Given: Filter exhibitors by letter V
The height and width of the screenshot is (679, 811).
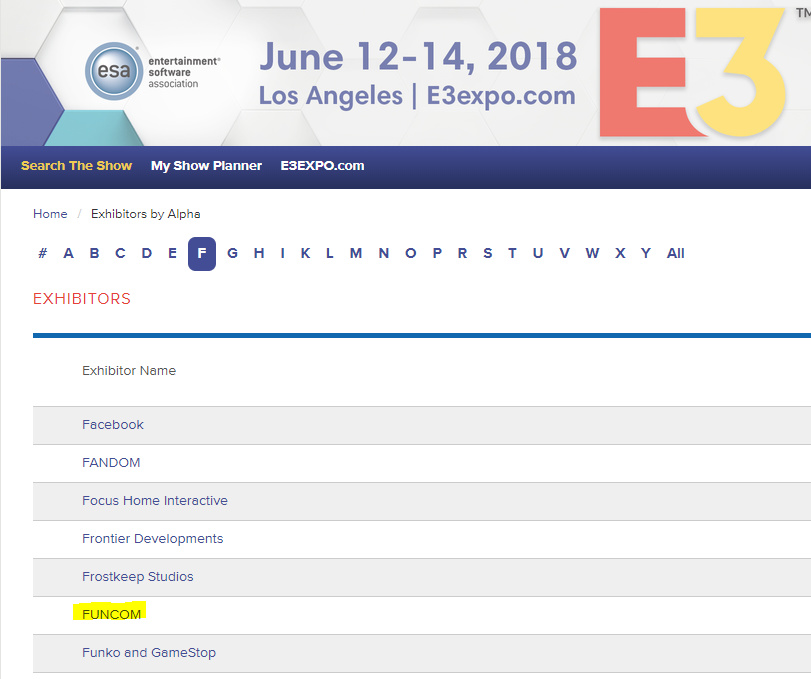Looking at the screenshot, I should 564,253.
